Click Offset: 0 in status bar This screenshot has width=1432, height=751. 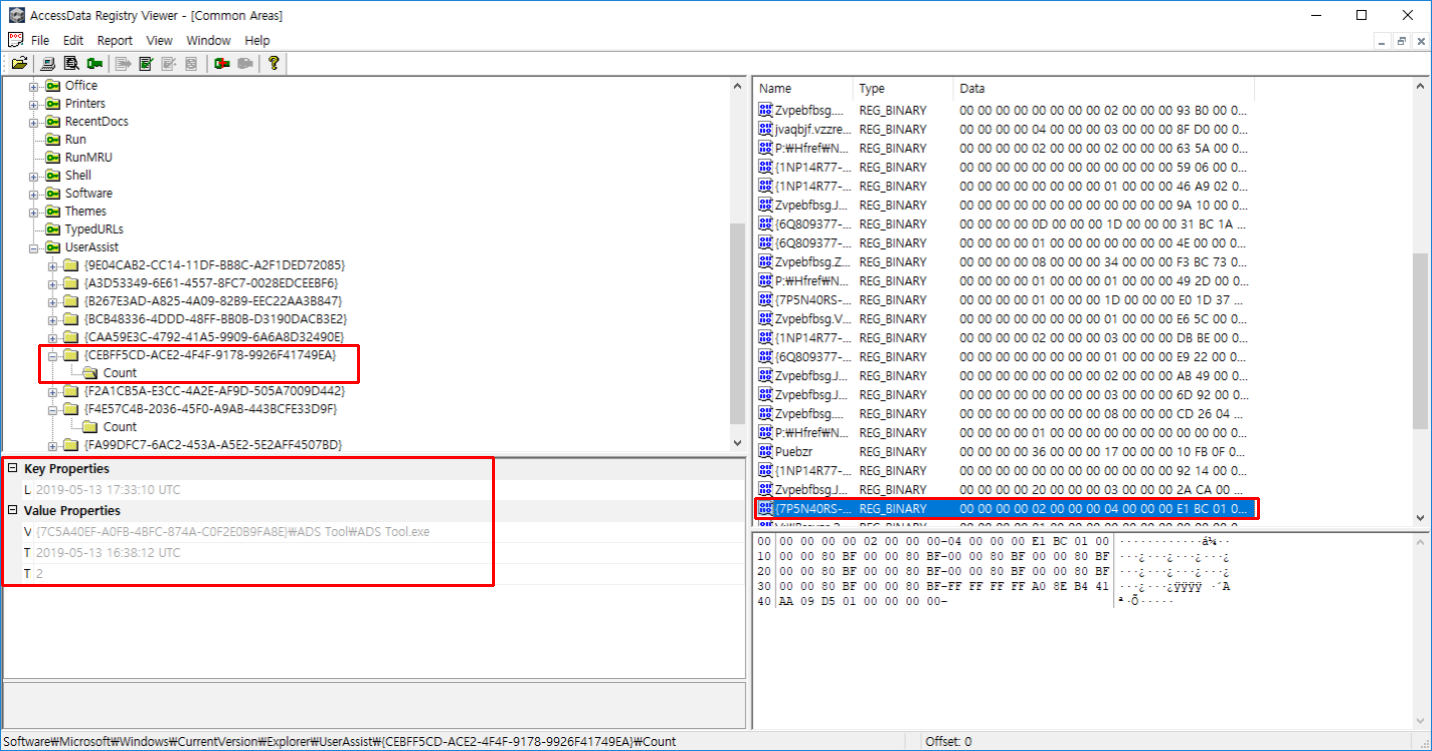pos(950,742)
